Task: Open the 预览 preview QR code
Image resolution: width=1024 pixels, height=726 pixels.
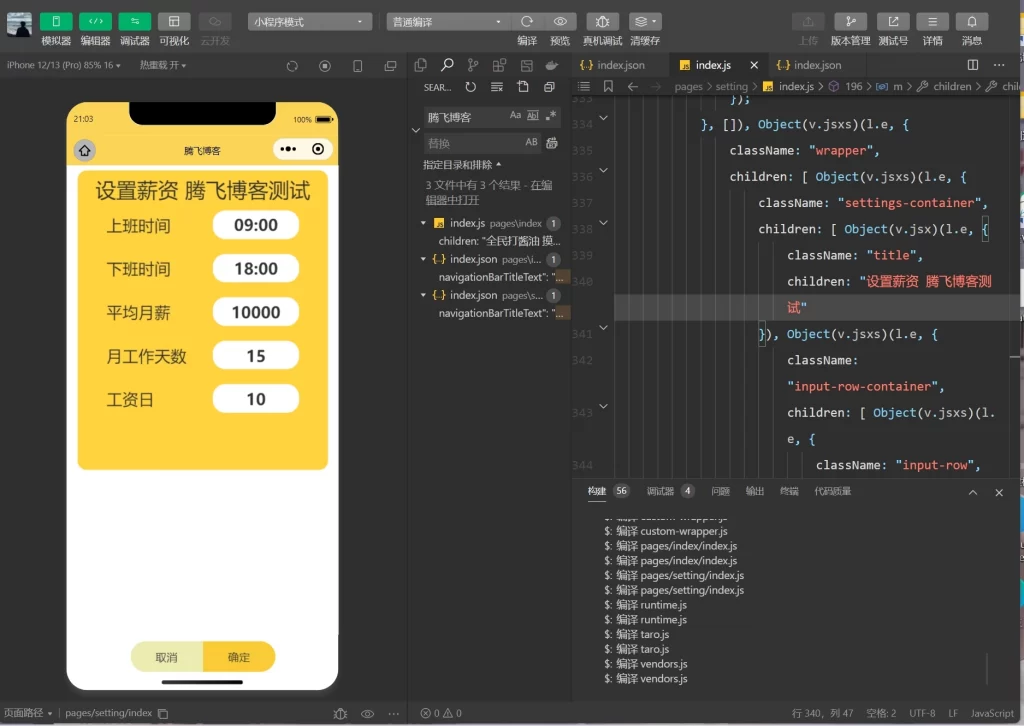Action: 560,22
